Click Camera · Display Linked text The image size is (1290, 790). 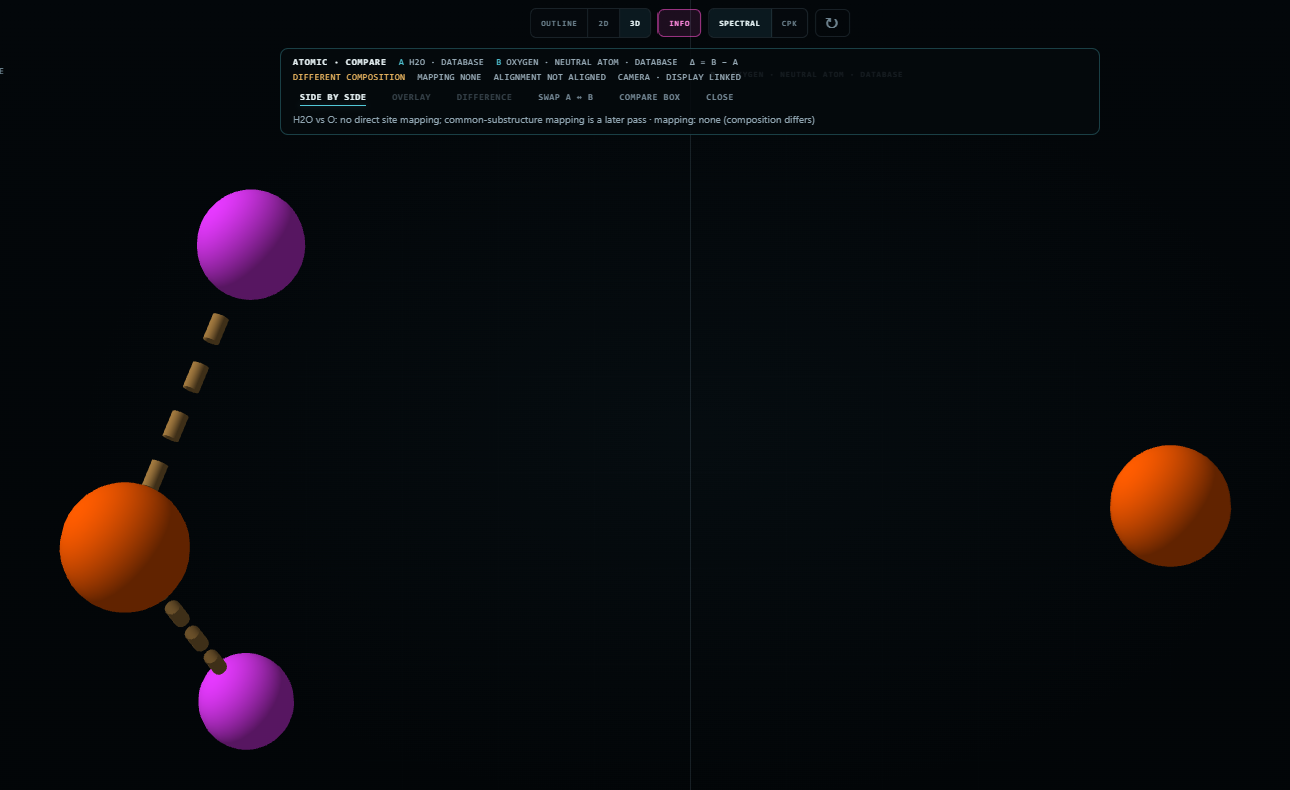click(679, 77)
